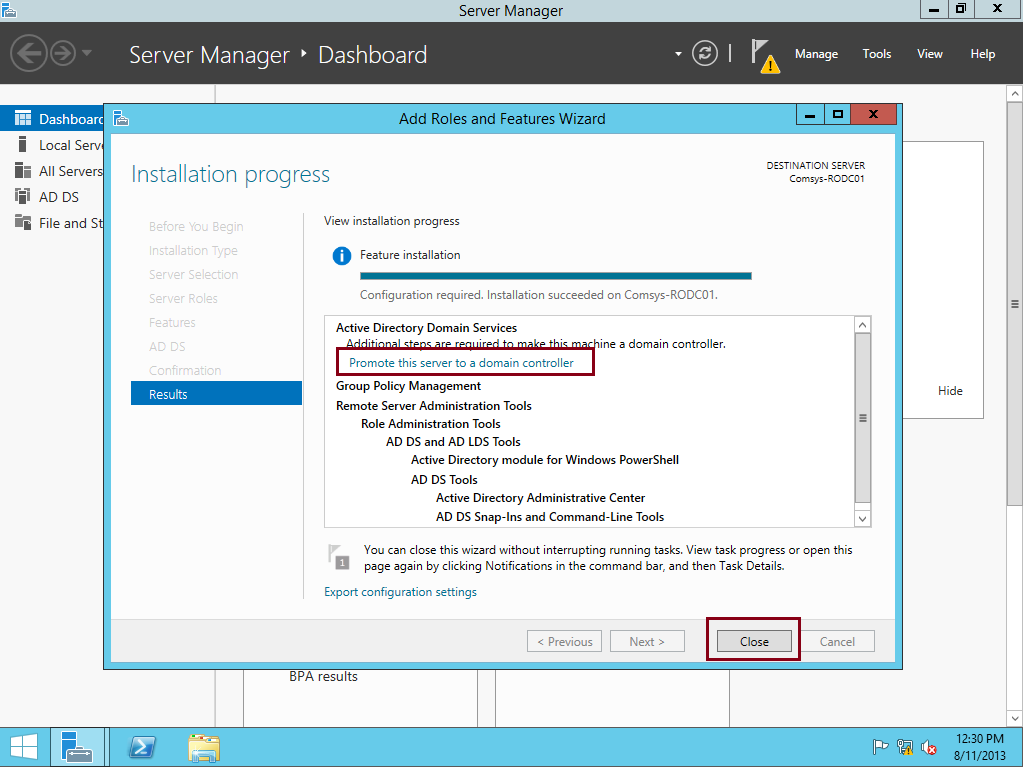Click the results list scroll up arrow
1023x767 pixels.
click(863, 325)
